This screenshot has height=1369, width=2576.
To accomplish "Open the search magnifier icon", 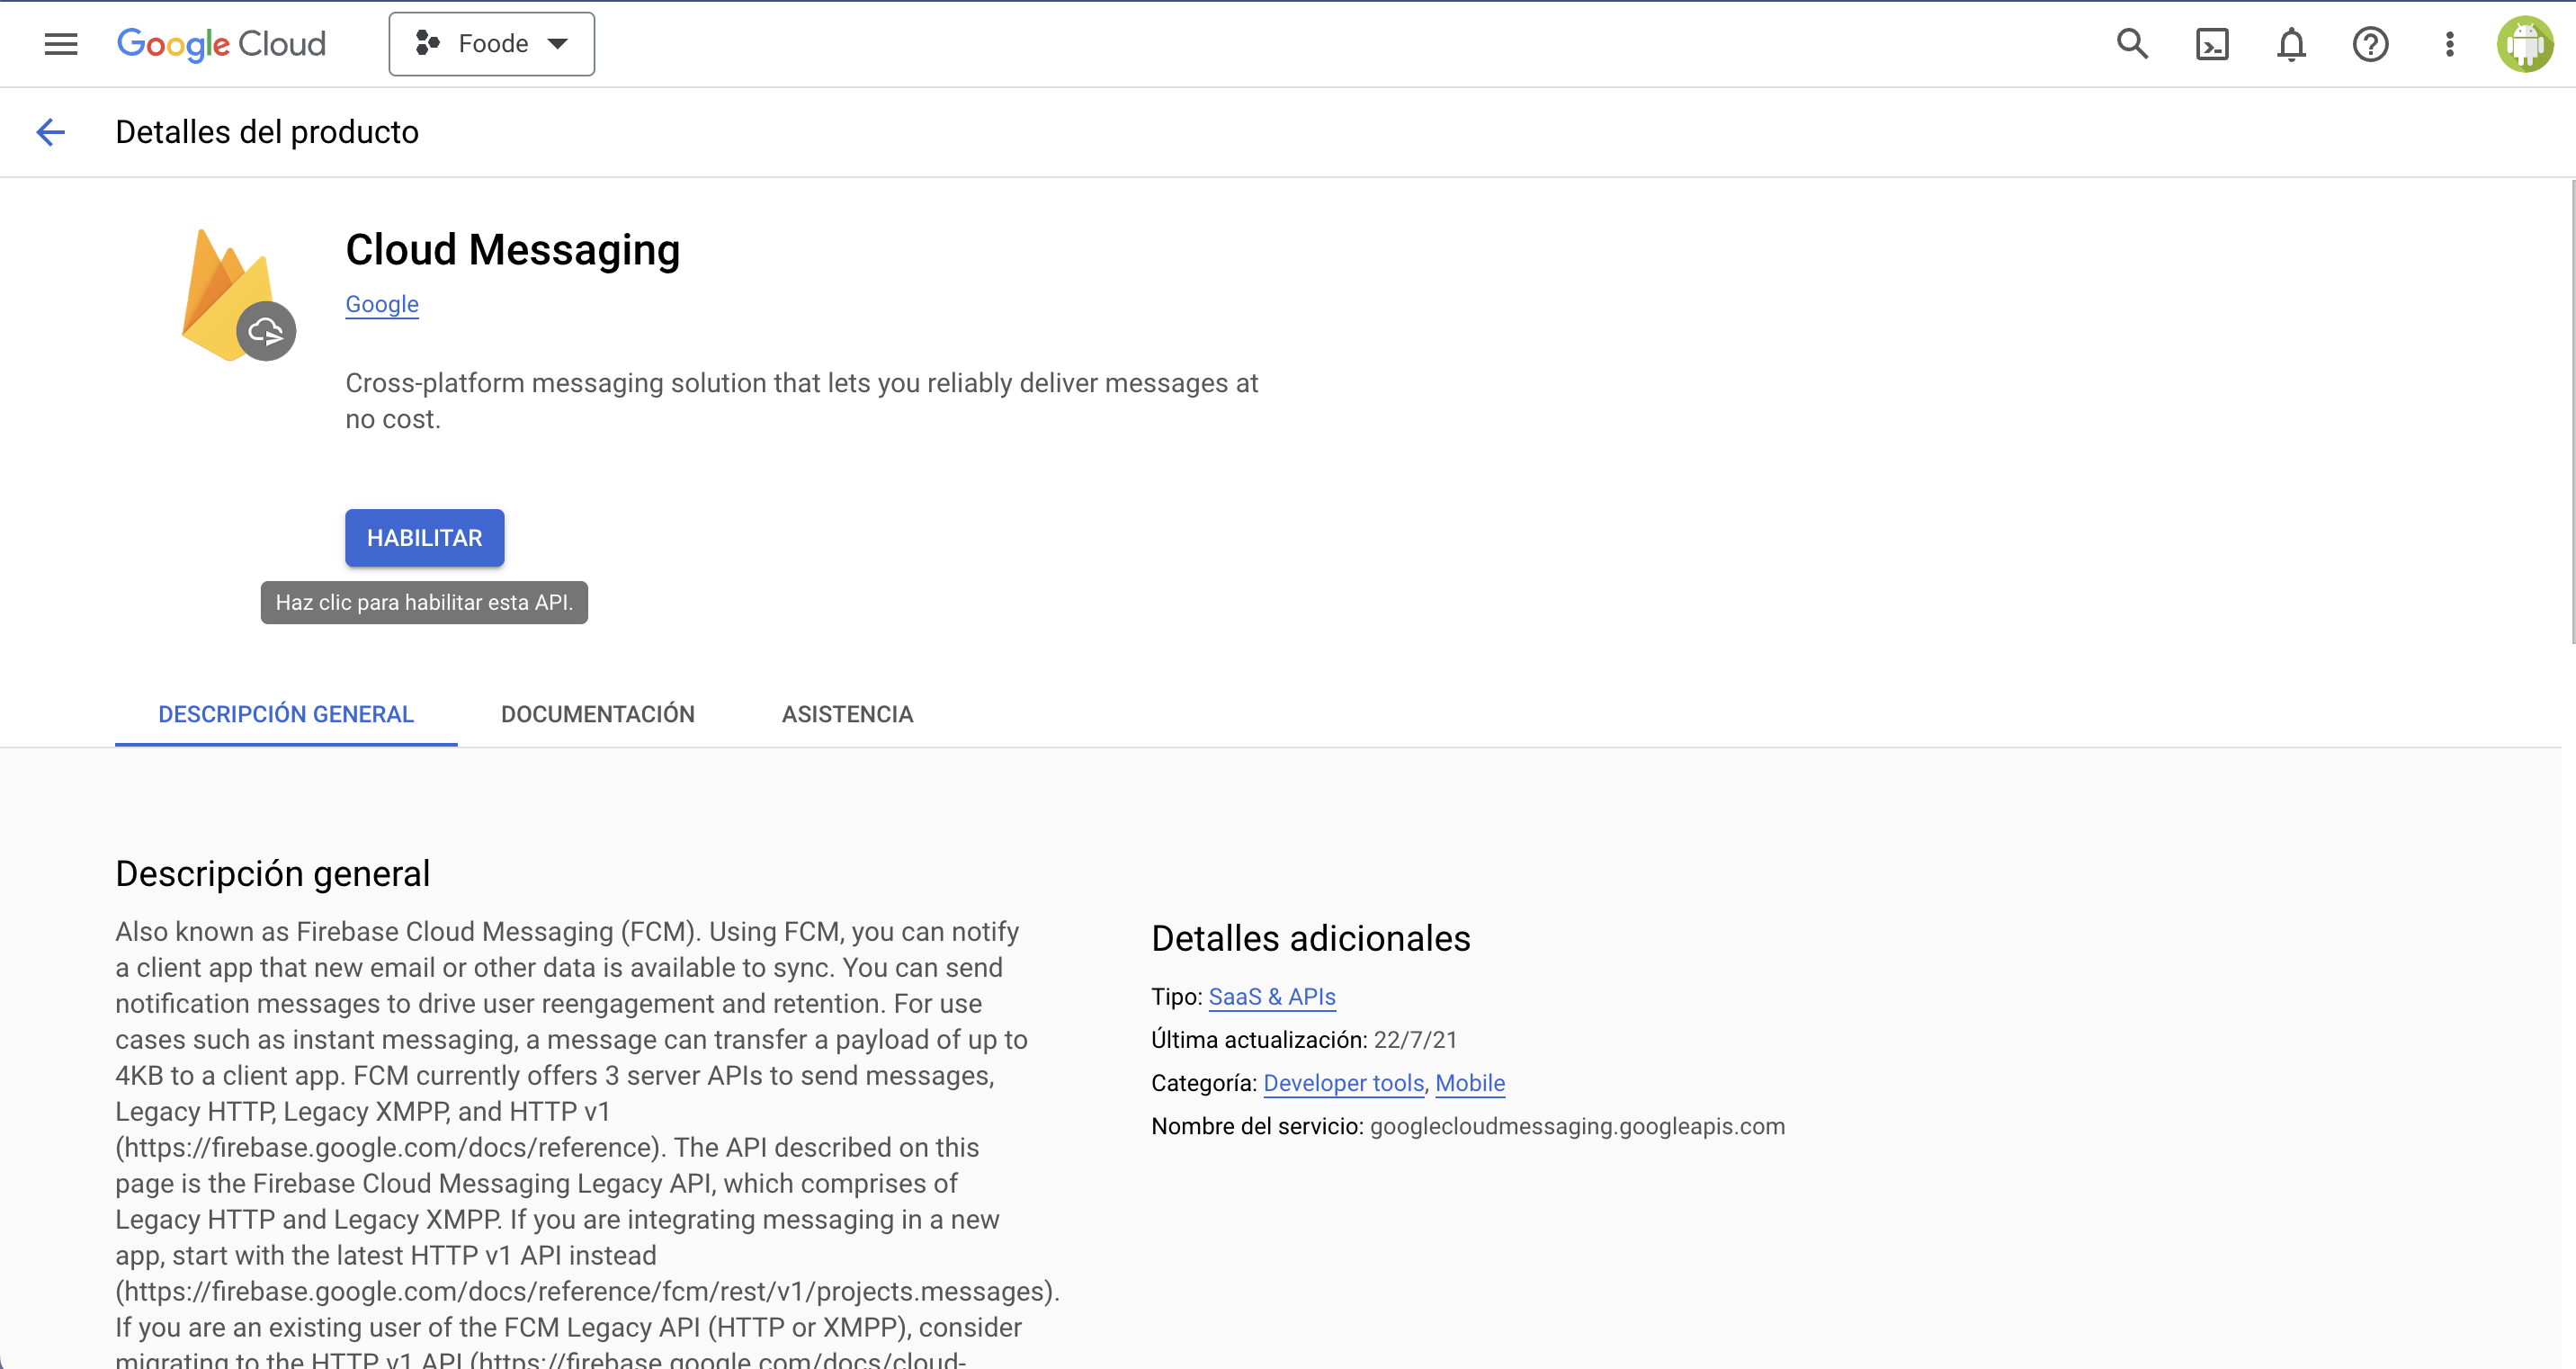I will point(2132,44).
